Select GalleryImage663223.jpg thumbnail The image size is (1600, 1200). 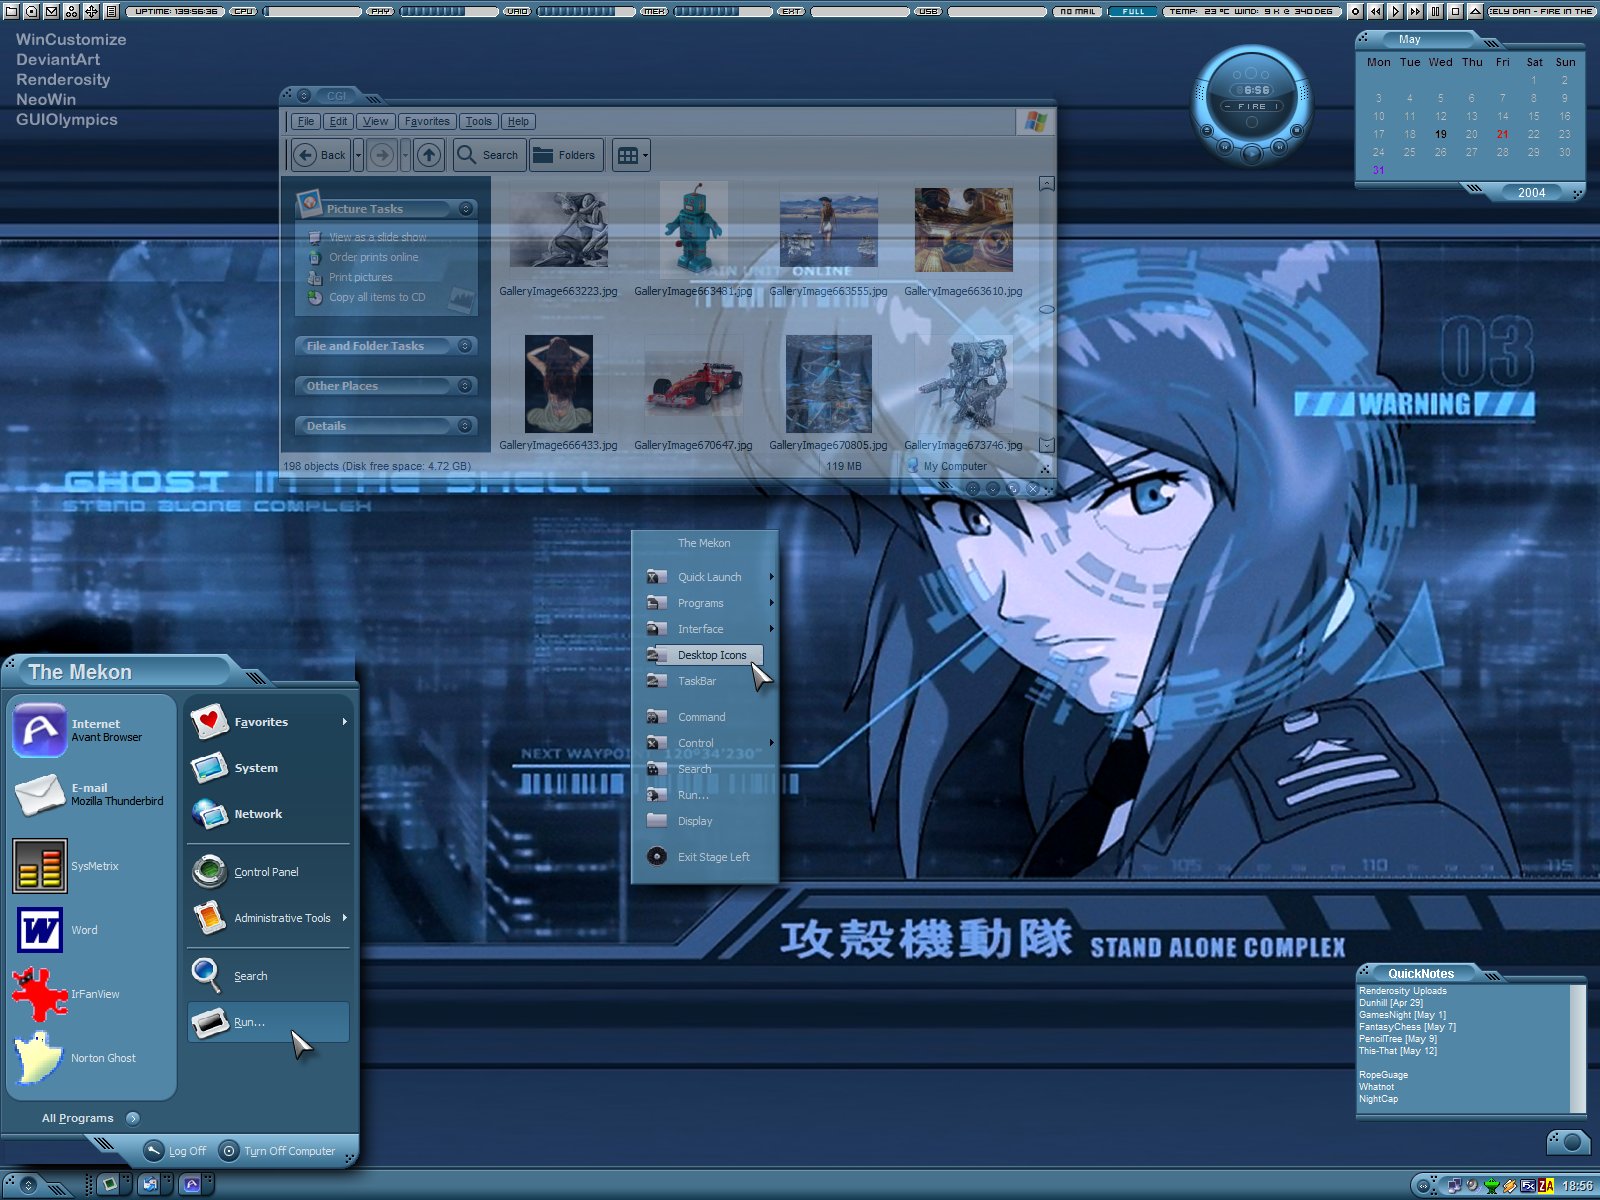(x=559, y=230)
